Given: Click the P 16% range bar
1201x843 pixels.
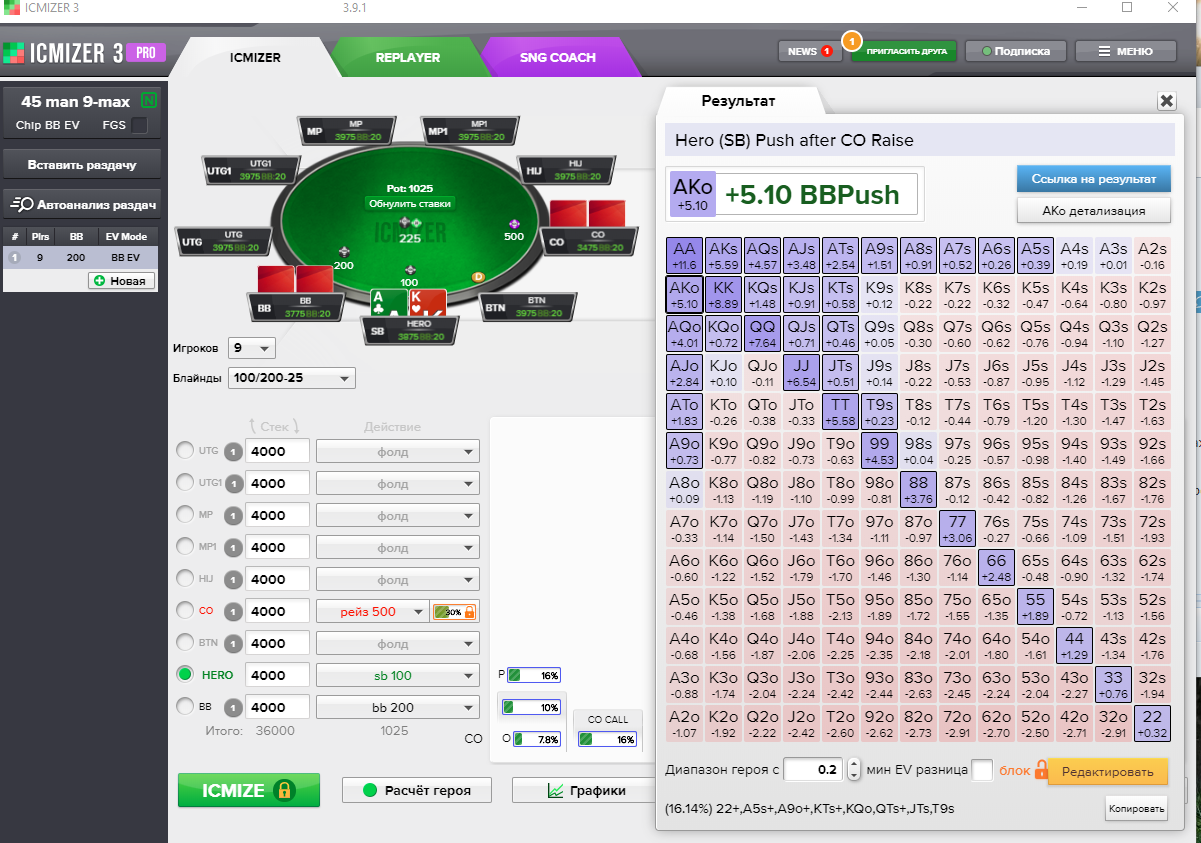Looking at the screenshot, I should pyautogui.click(x=533, y=675).
